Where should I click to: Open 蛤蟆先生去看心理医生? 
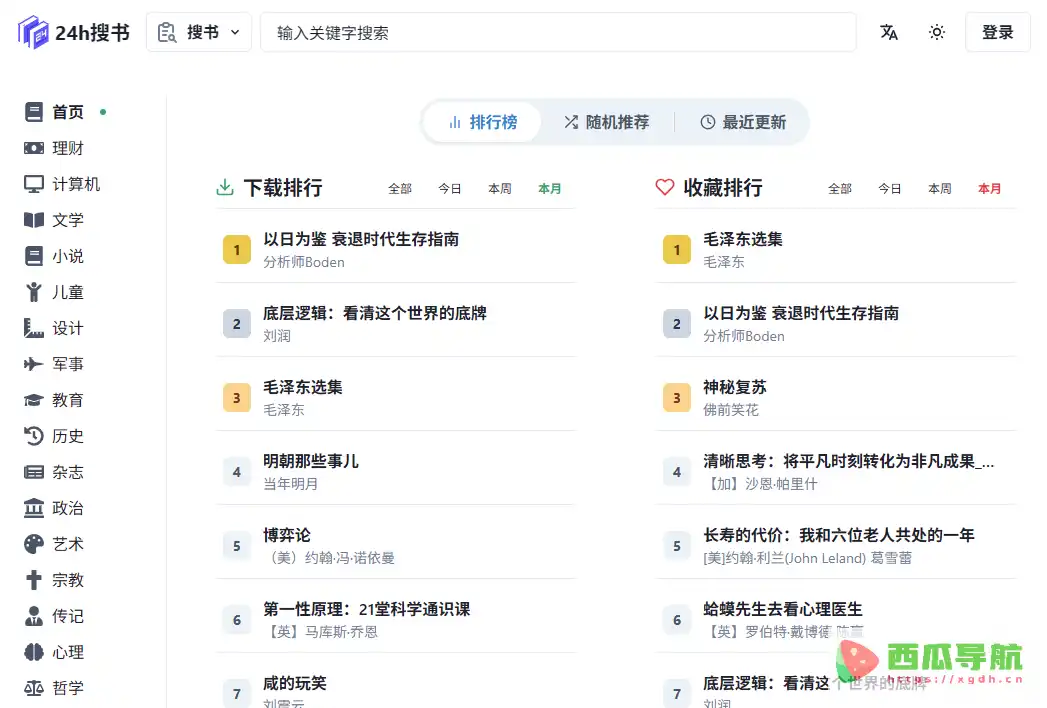point(783,610)
